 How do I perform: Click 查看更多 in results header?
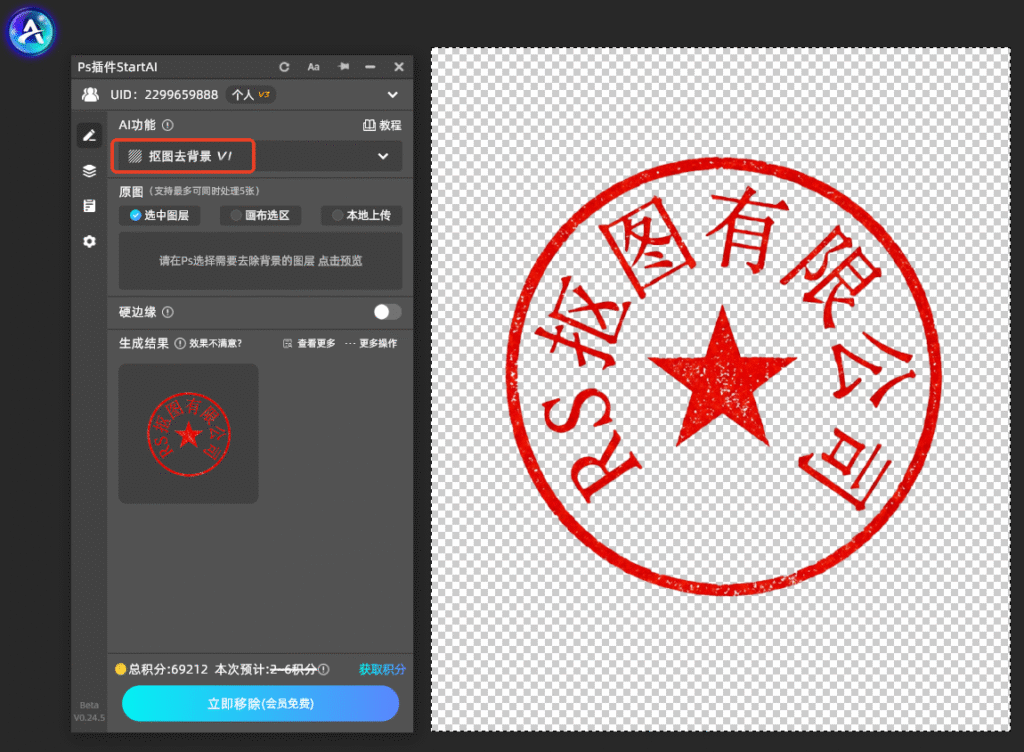[x=310, y=343]
